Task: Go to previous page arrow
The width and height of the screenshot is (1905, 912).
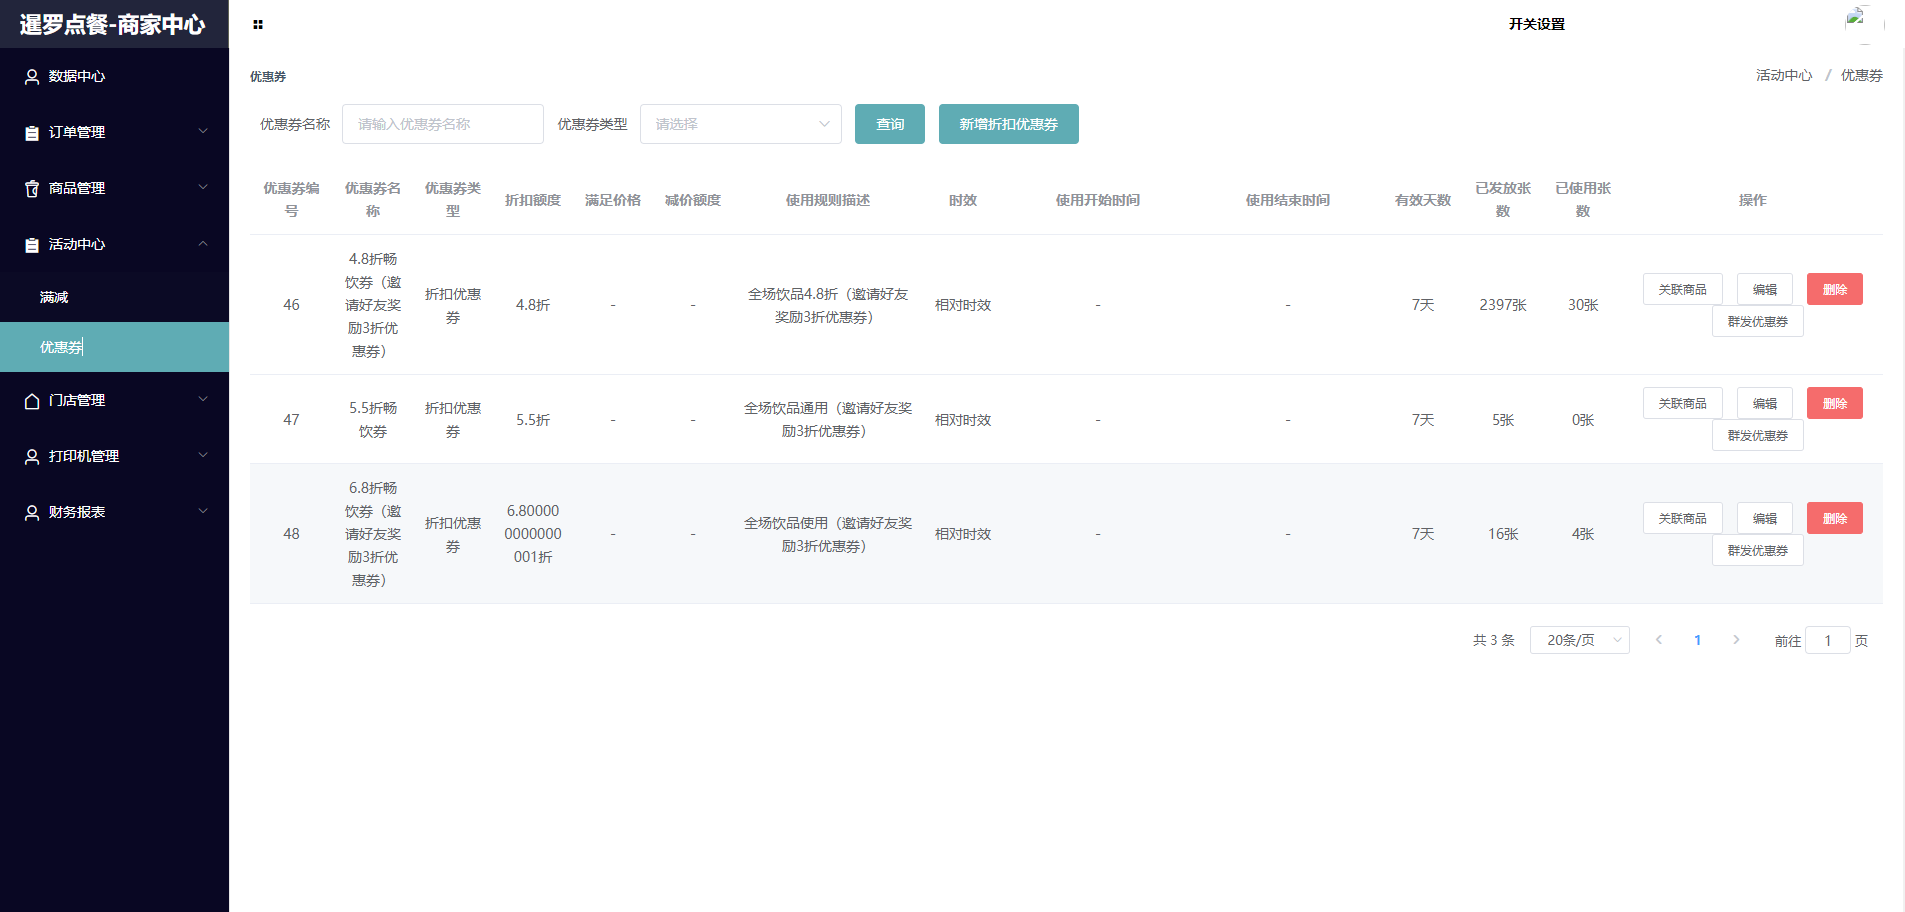Action: click(1659, 640)
